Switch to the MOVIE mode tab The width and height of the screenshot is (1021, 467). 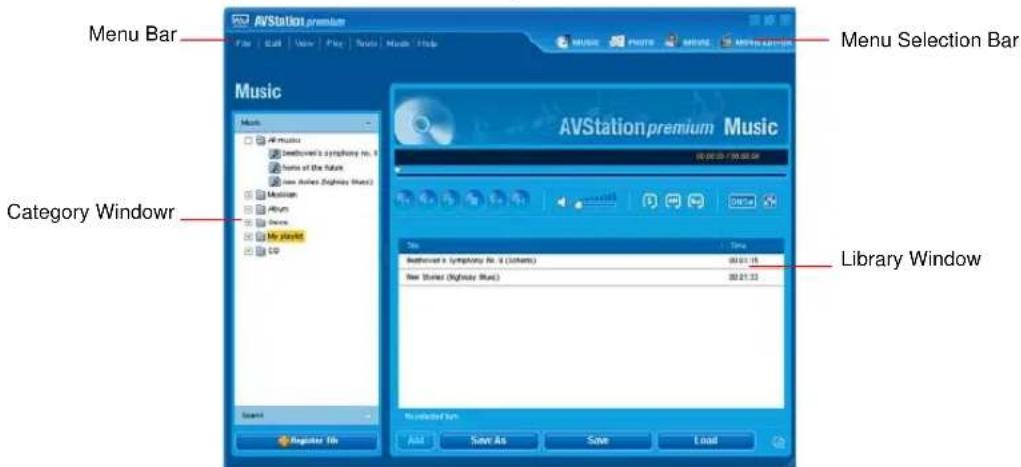686,43
